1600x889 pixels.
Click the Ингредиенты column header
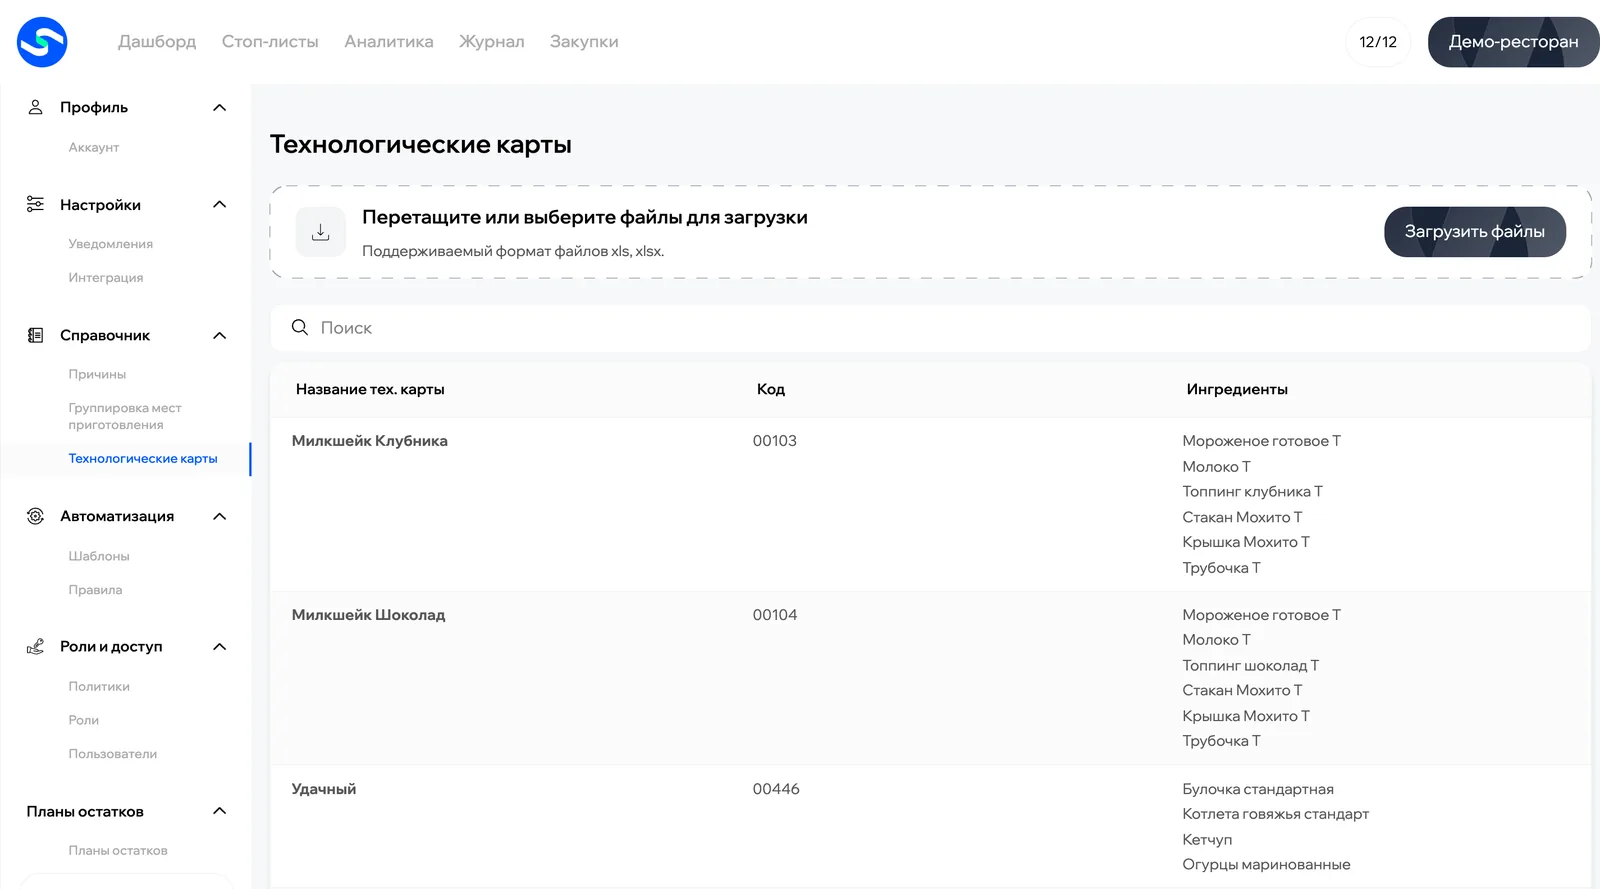click(1237, 389)
